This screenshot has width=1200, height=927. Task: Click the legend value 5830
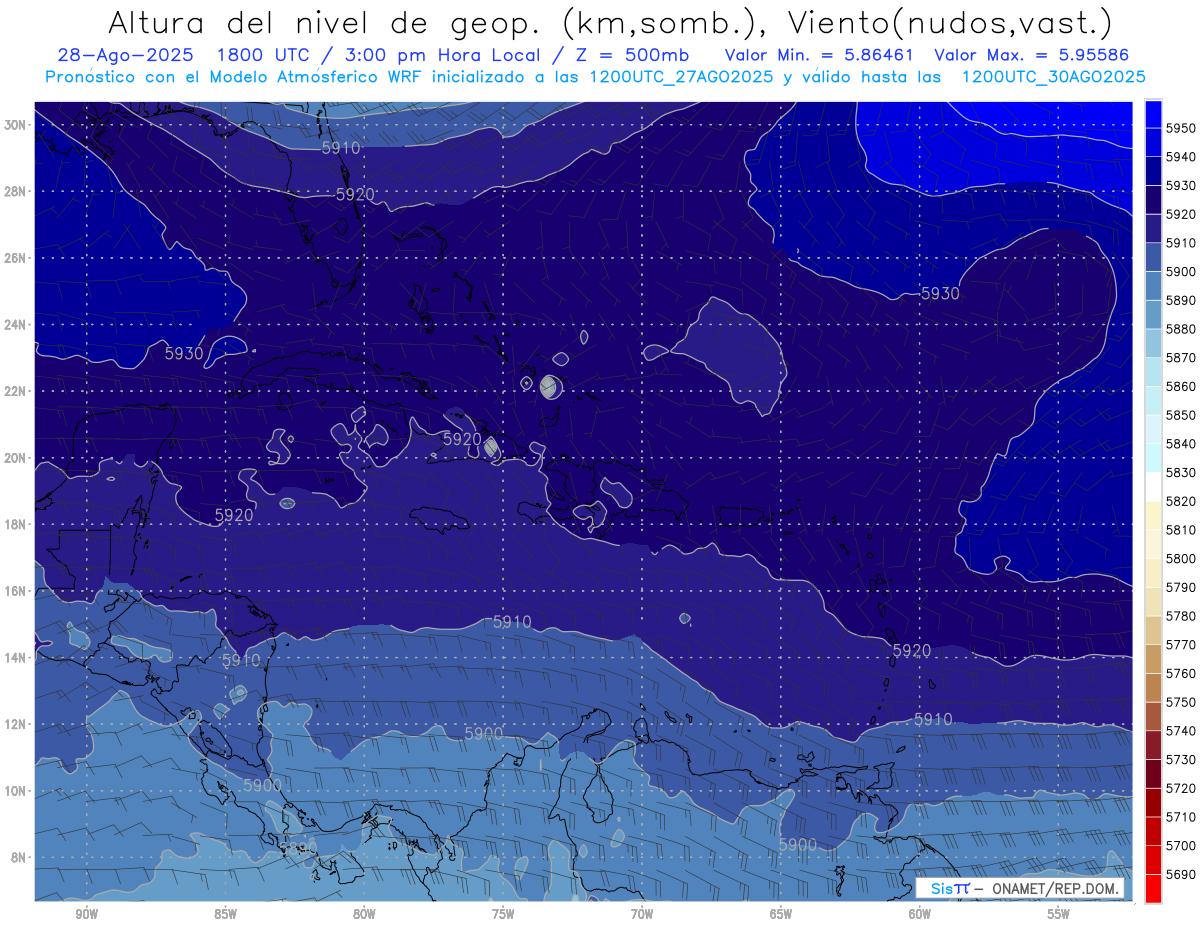[1181, 472]
